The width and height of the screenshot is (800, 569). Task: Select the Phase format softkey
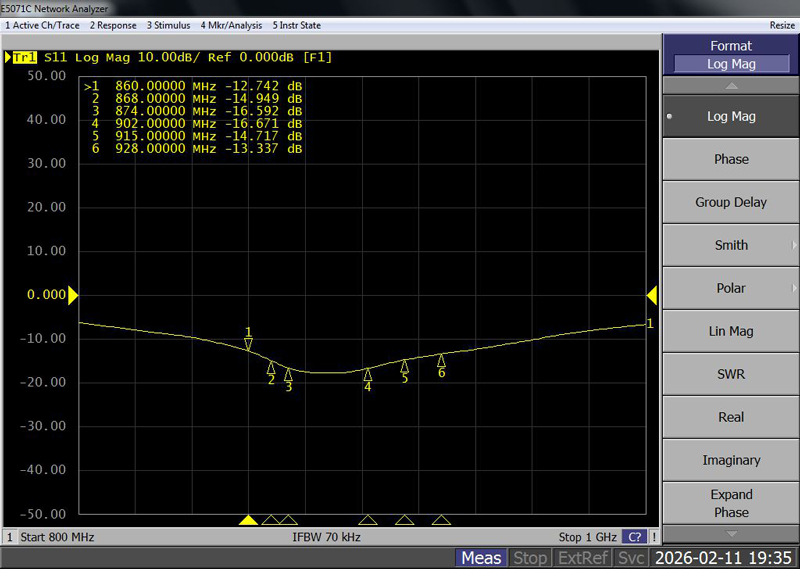point(731,159)
